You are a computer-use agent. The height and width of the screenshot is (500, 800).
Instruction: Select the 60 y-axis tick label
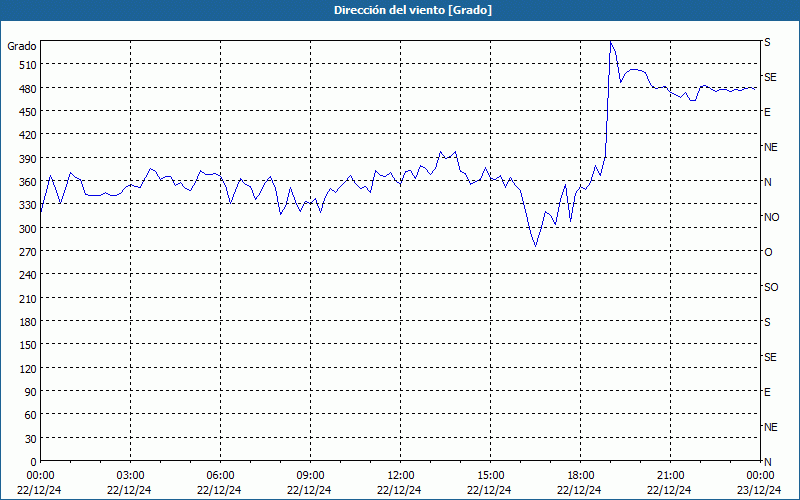click(30, 415)
